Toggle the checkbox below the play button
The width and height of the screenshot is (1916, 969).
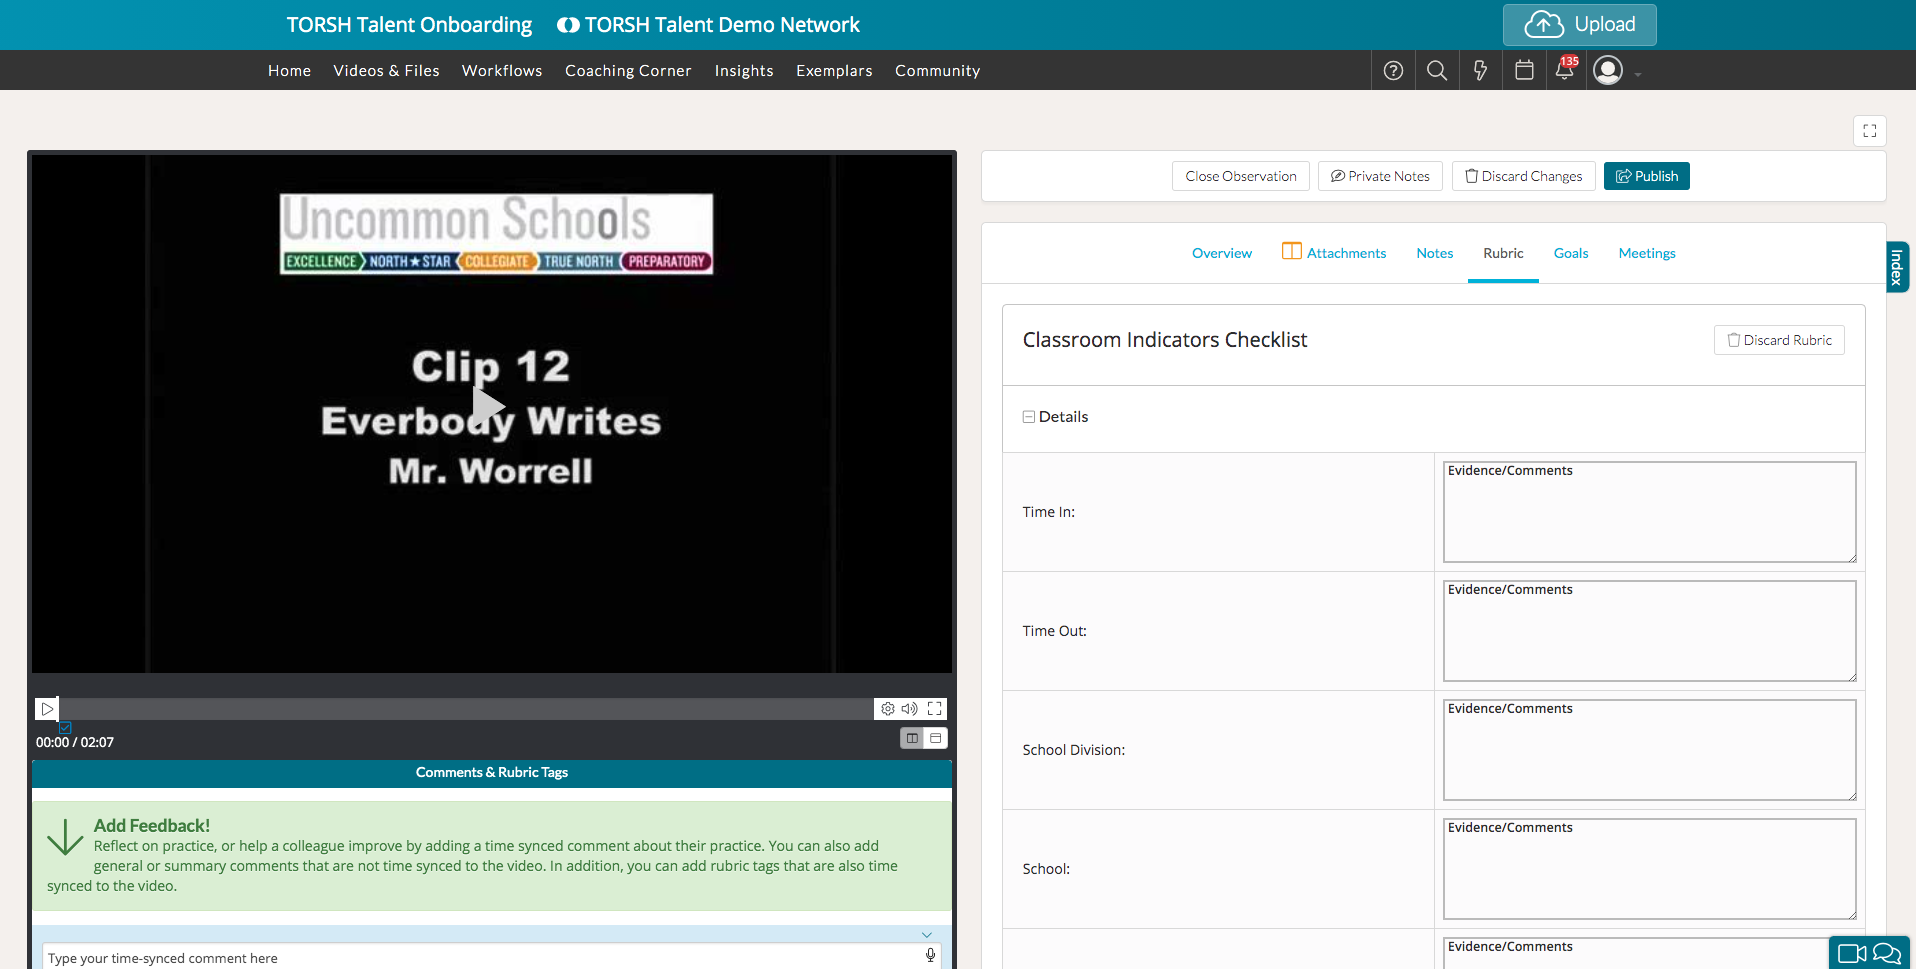(65, 727)
